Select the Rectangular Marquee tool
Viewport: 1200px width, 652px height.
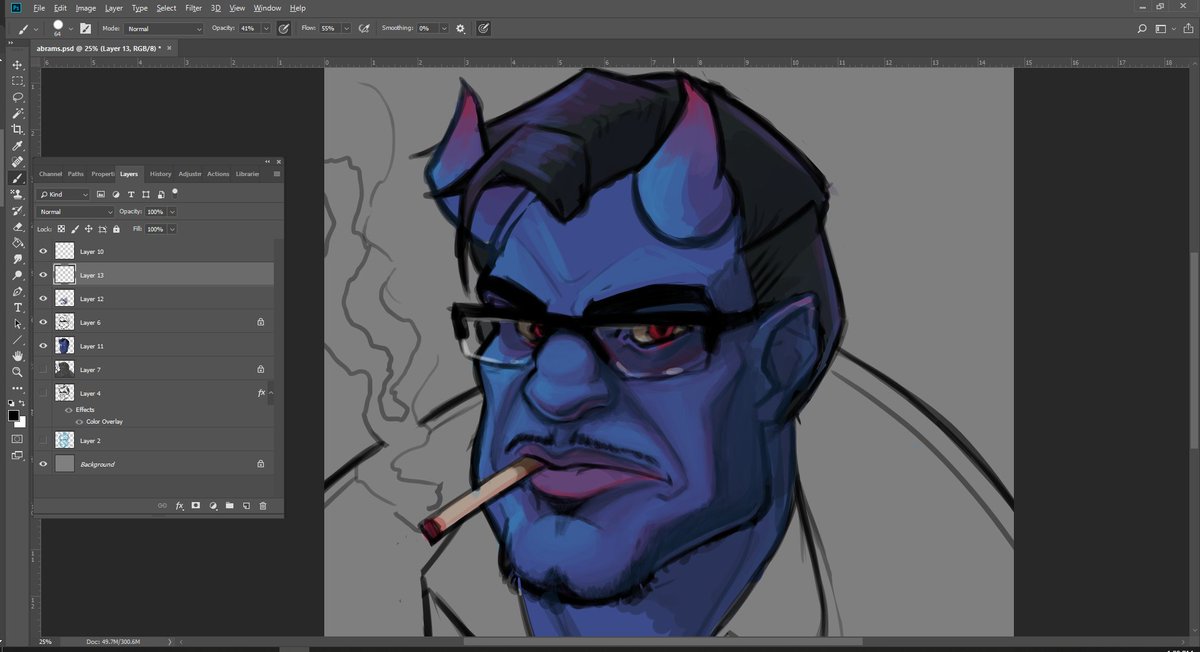coord(17,81)
